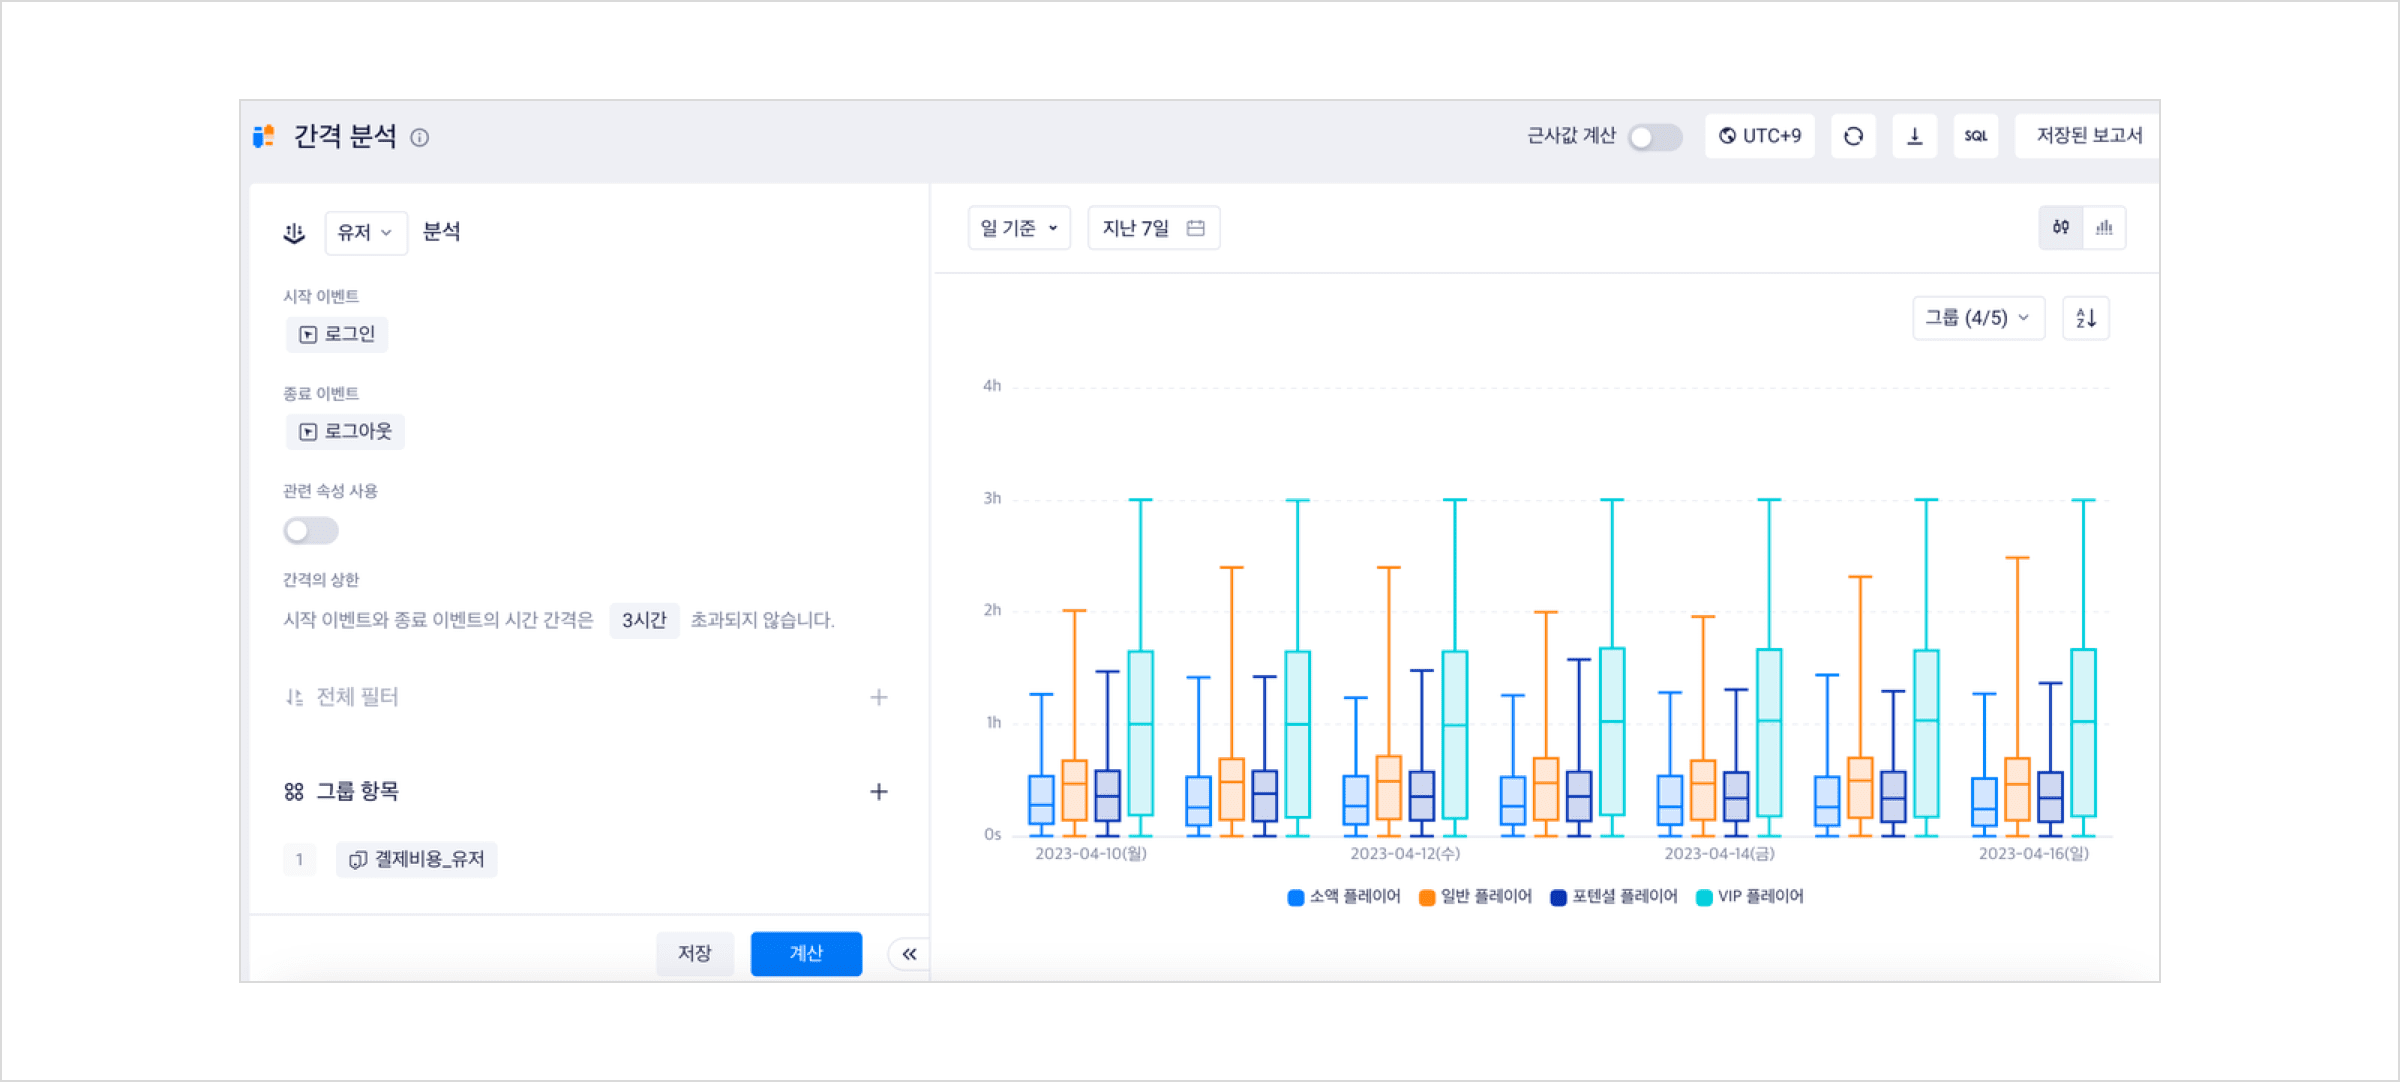This screenshot has height=1082, width=2400.
Task: Toggle VIP 플레이어 legend series
Action: click(1750, 897)
